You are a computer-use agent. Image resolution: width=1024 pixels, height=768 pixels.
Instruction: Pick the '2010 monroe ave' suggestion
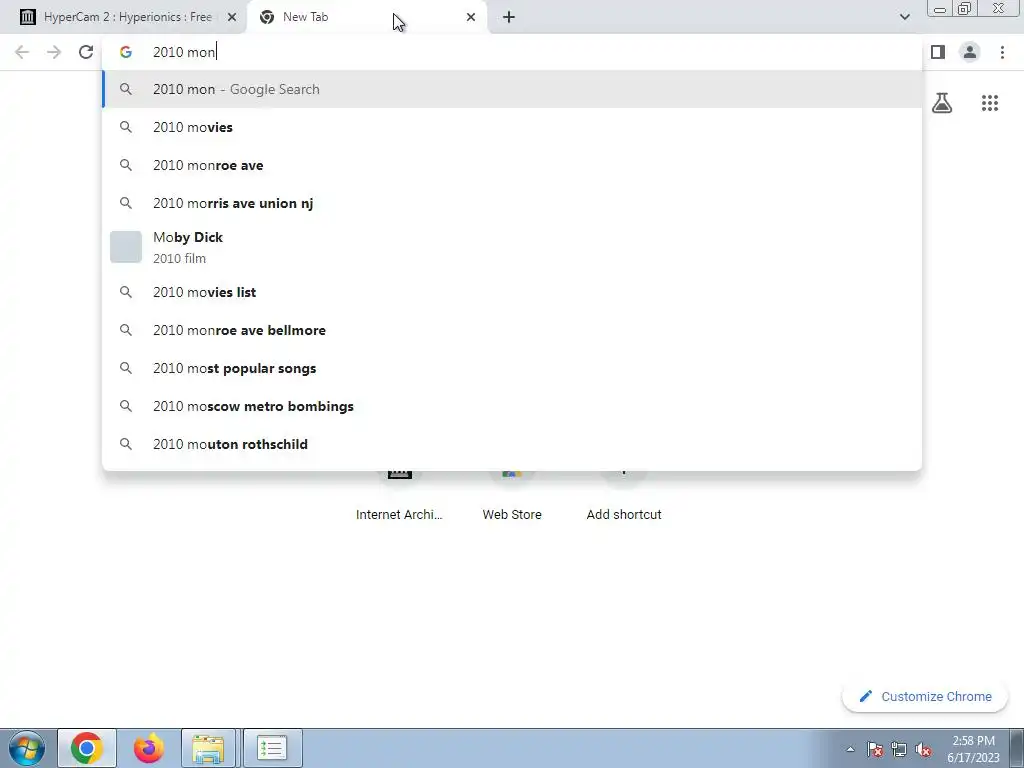point(512,165)
